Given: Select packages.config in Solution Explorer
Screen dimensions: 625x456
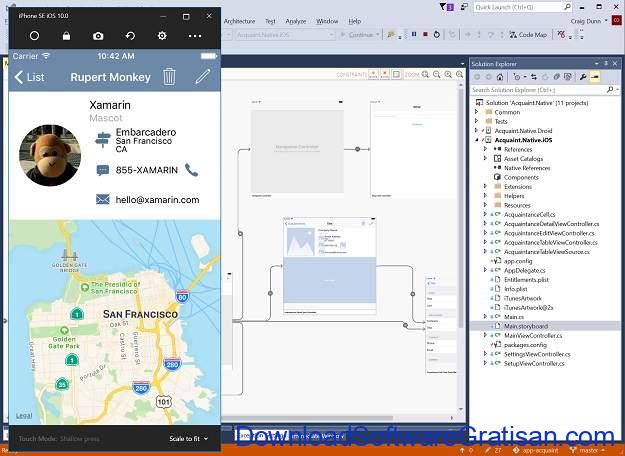Looking at the screenshot, I should [x=525, y=345].
